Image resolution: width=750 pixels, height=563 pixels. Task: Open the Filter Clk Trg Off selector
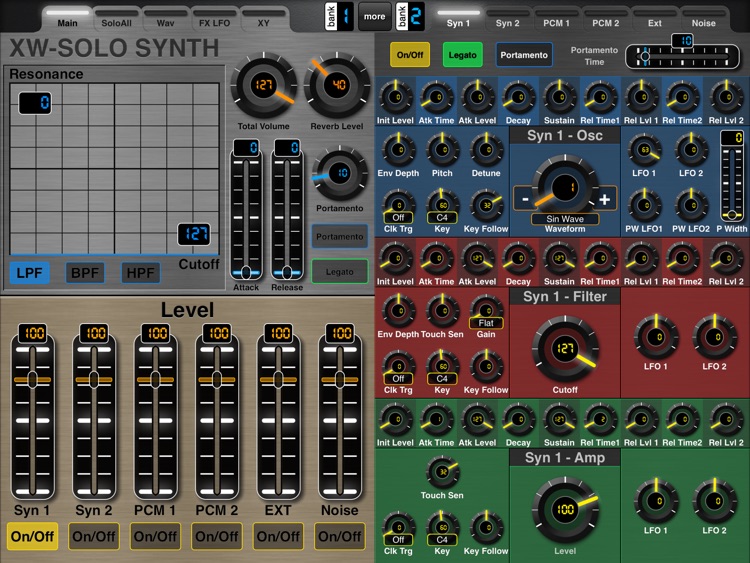point(398,379)
